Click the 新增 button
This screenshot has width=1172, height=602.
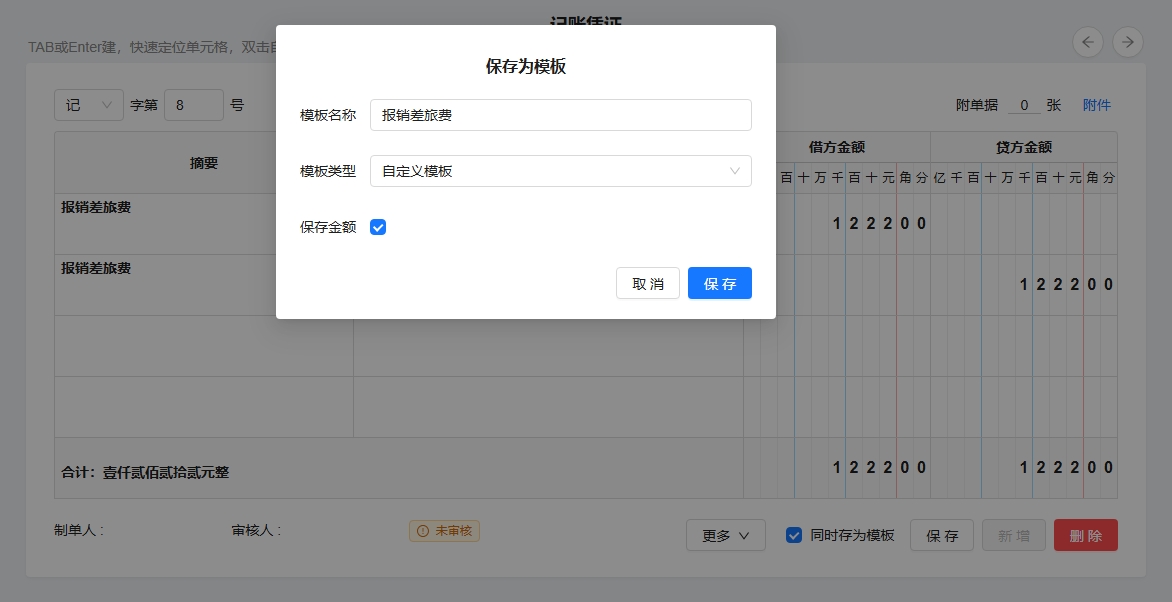point(1013,535)
